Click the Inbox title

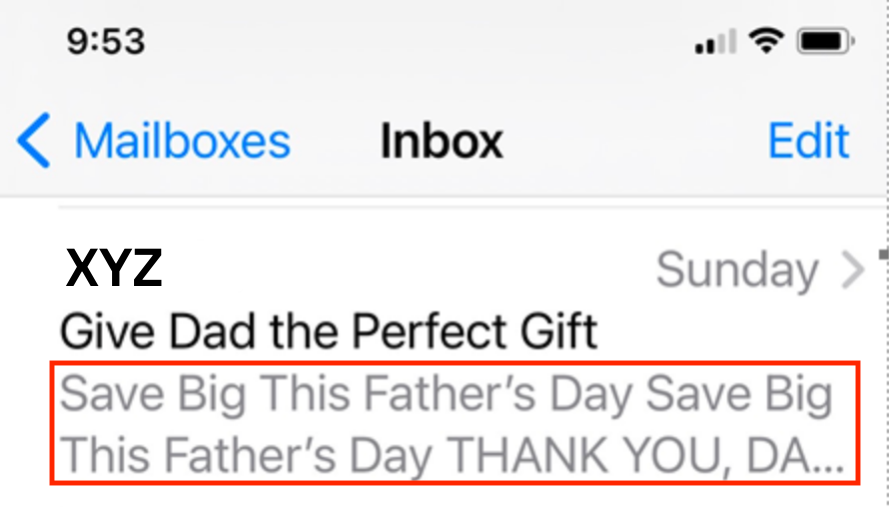pos(441,142)
